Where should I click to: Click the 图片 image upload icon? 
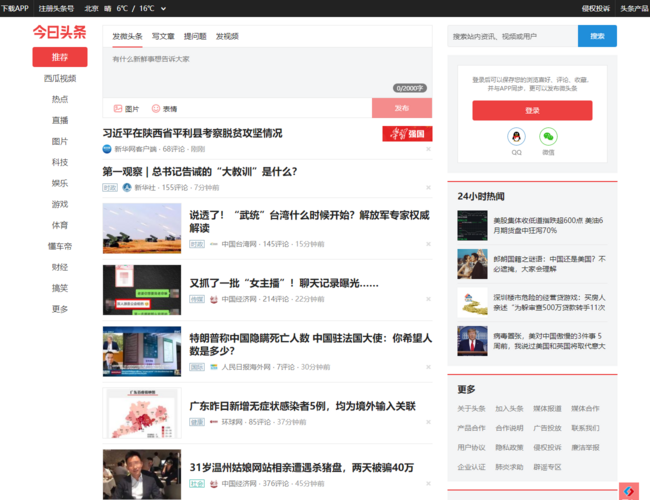tap(118, 108)
